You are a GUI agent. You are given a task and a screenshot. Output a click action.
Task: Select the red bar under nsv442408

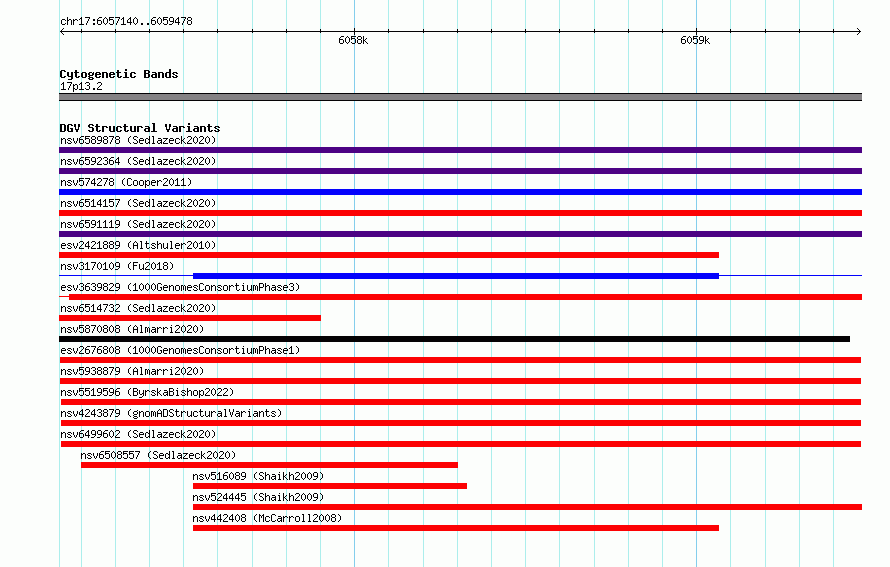coord(456,528)
